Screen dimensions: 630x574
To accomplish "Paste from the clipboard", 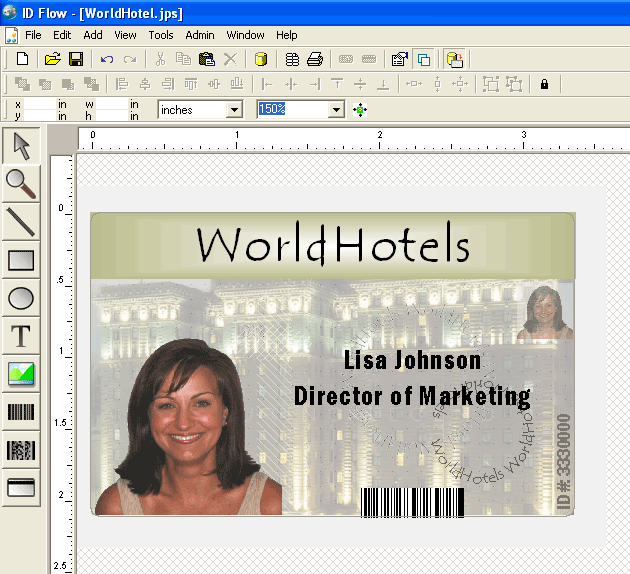I will (x=207, y=59).
